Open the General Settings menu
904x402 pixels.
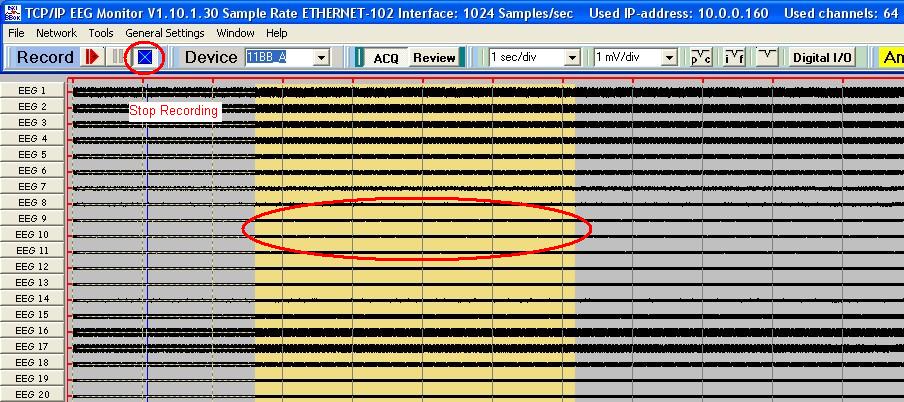tap(164, 33)
